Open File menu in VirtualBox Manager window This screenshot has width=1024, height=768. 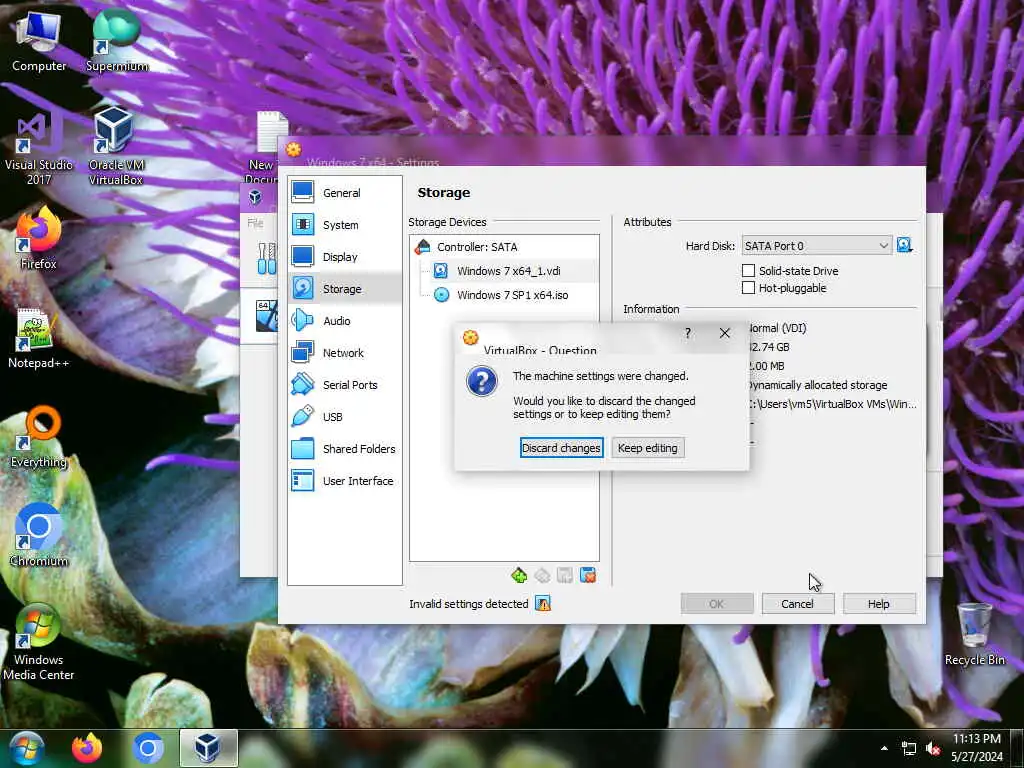click(x=255, y=223)
